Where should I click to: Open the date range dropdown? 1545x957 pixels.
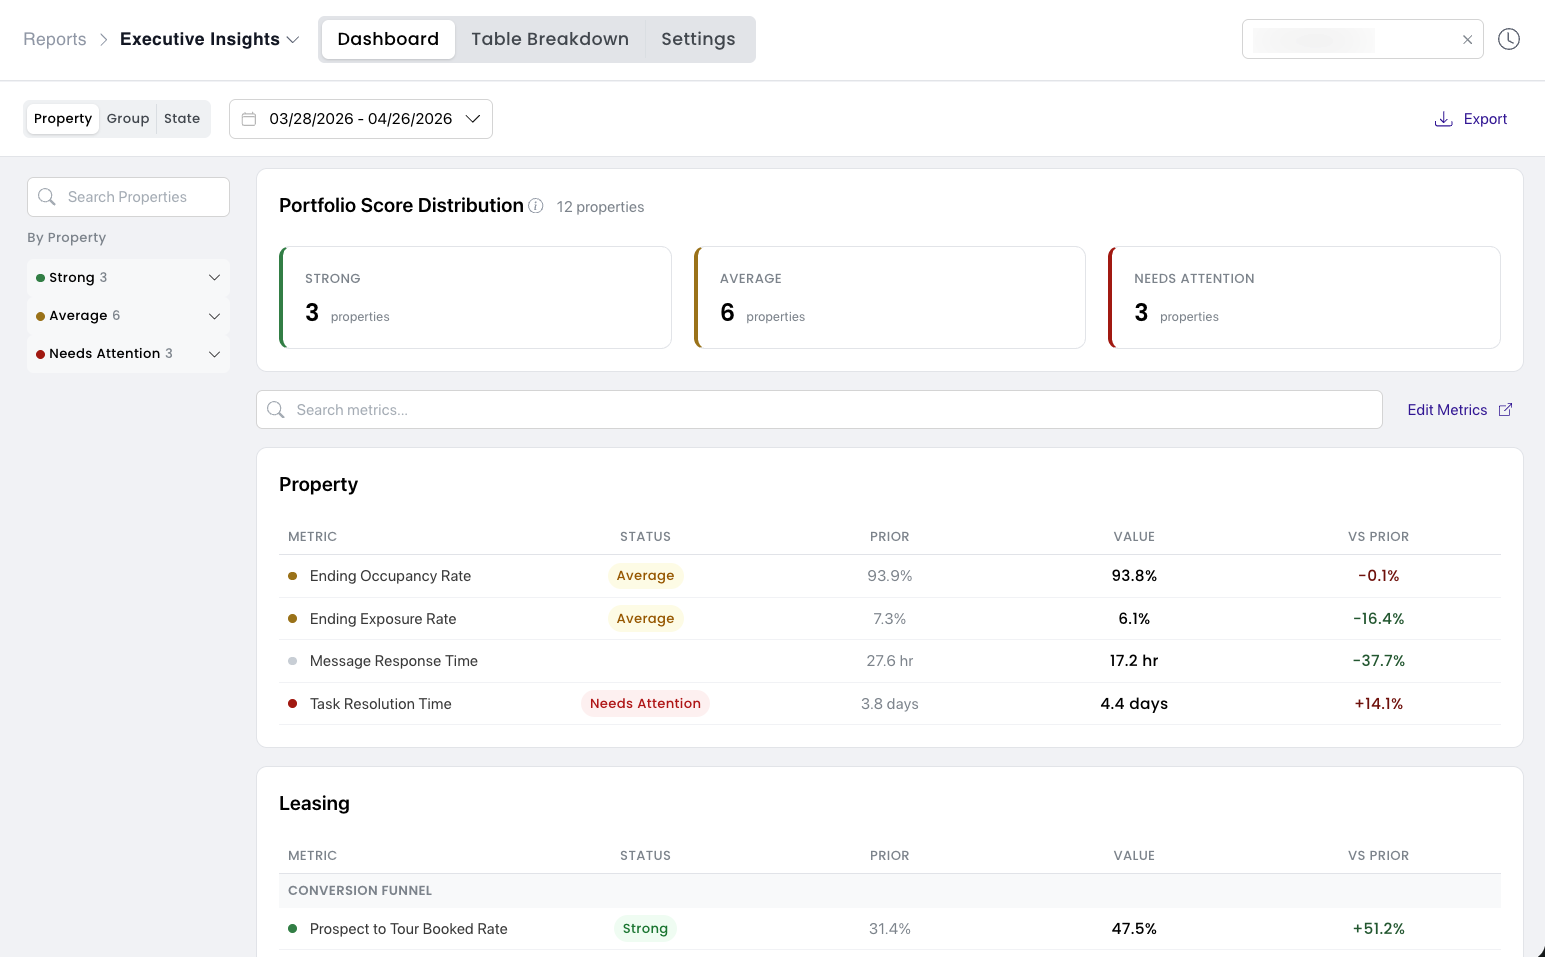coord(361,119)
